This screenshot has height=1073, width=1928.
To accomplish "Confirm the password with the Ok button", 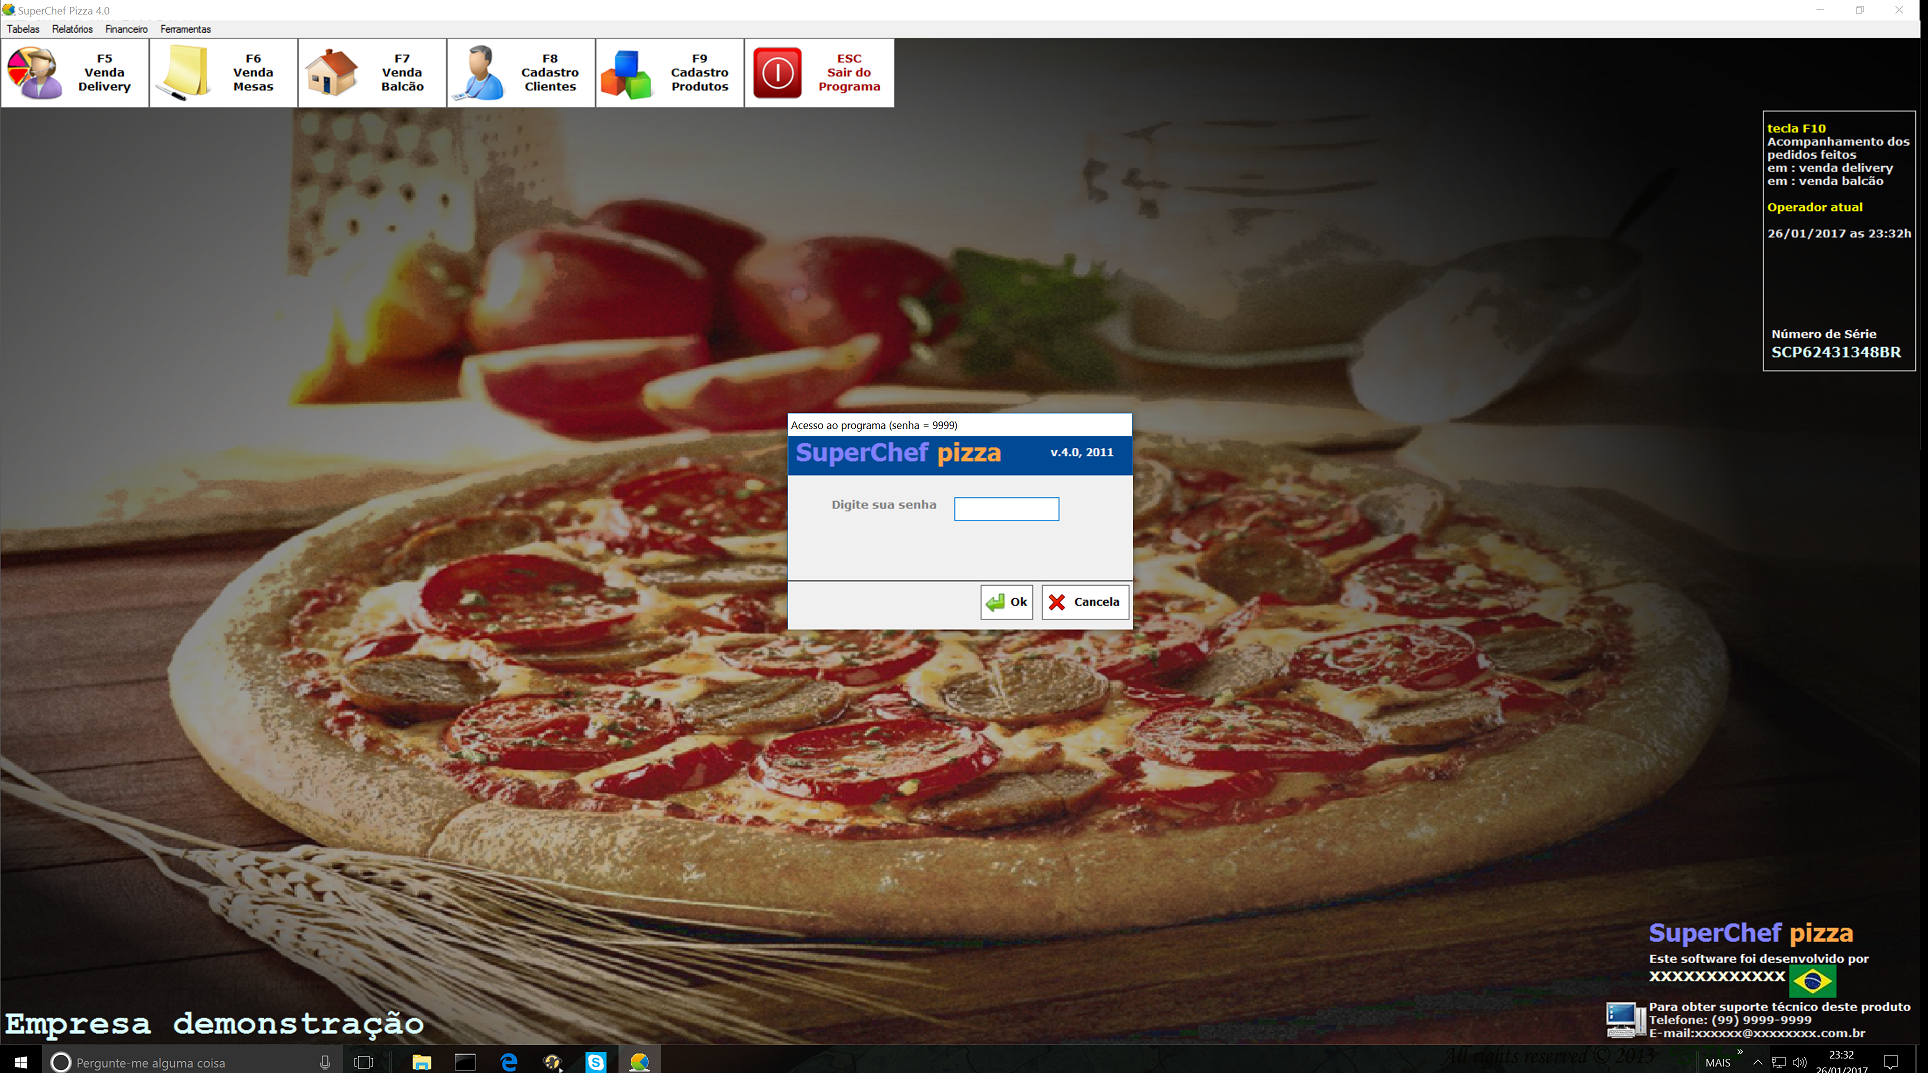I will point(1006,602).
